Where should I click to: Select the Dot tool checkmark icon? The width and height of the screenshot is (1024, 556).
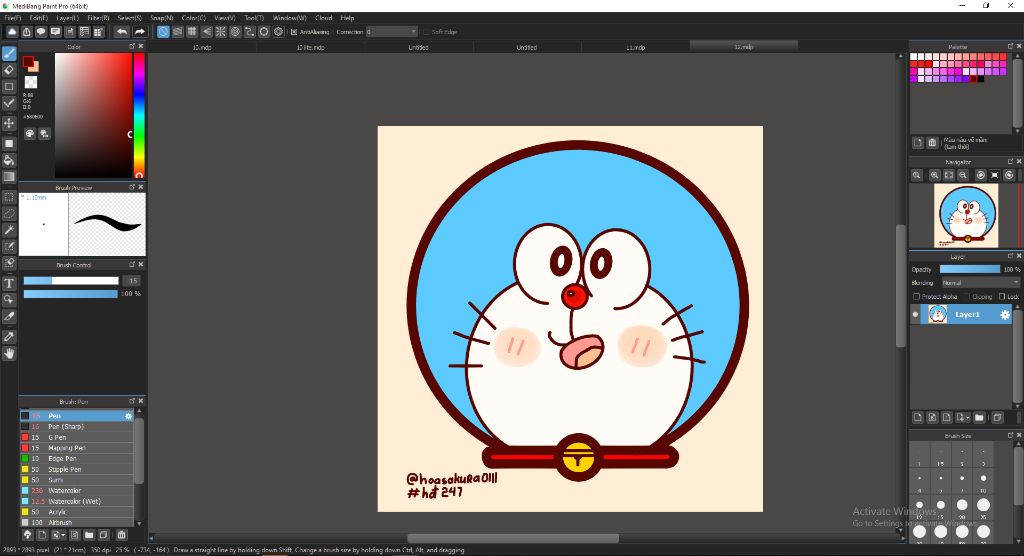9,103
